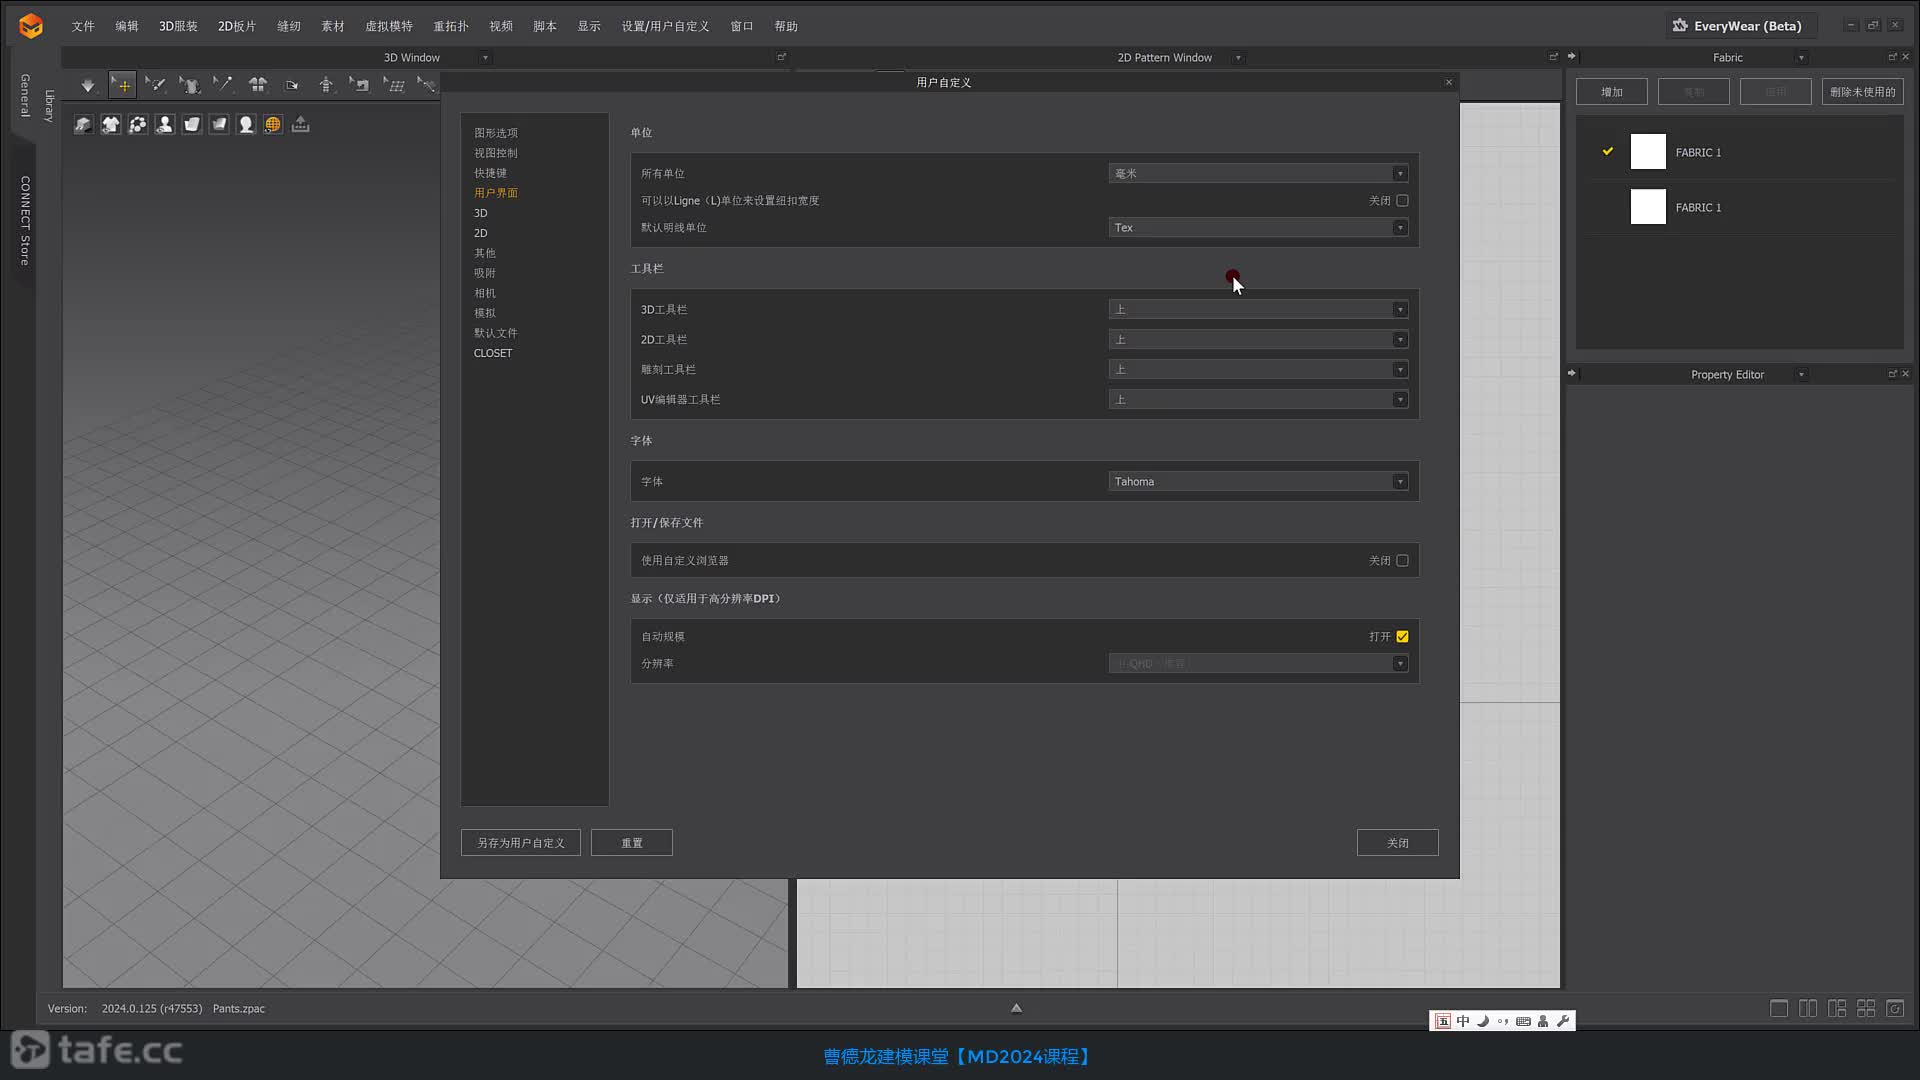This screenshot has width=1920, height=1080.
Task: Select second FABRIC 1 white swatch
Action: point(1648,207)
